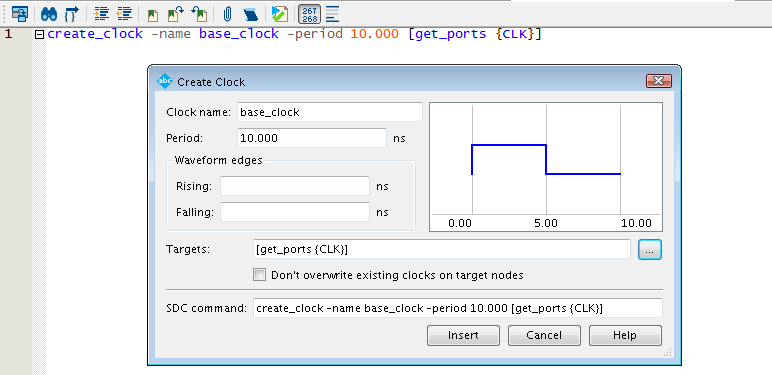Click the SDC command text field
The image size is (772, 375).
pyautogui.click(x=458, y=308)
